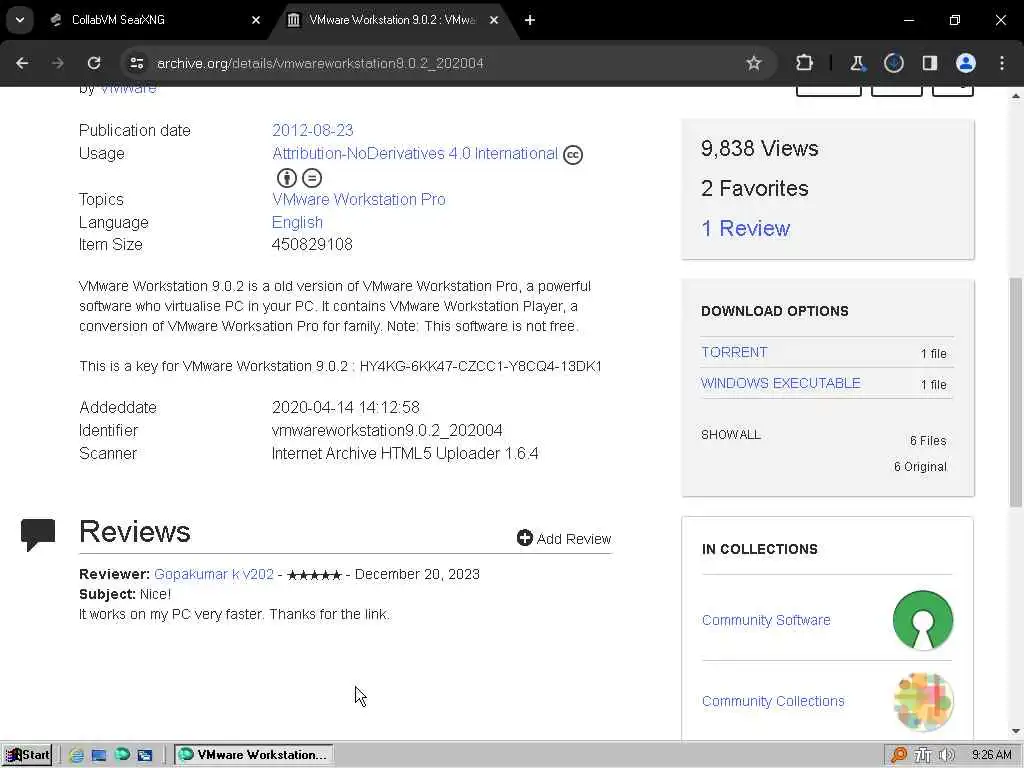Open the volume speaker tray icon
The image size is (1024, 768).
click(x=946, y=755)
